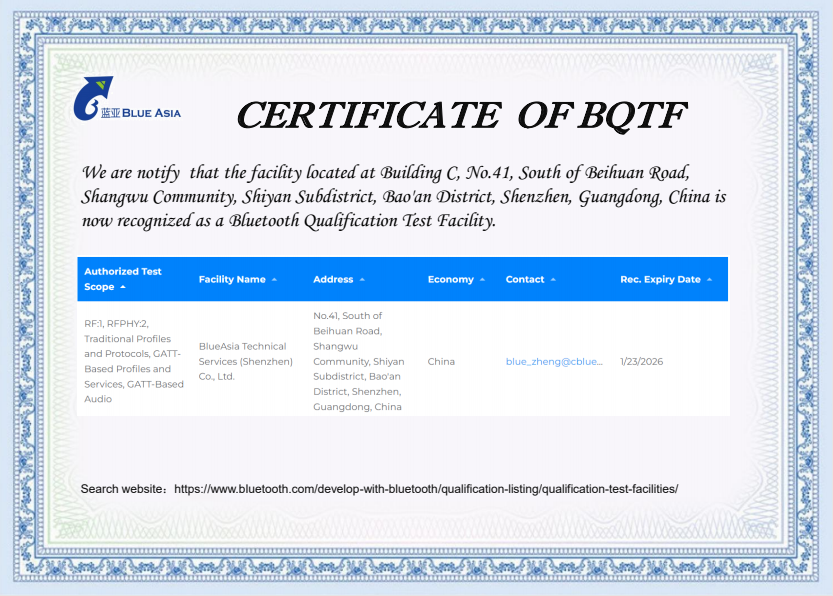Sort by Contact column arrow
This screenshot has height=596, width=833.
coord(553,279)
